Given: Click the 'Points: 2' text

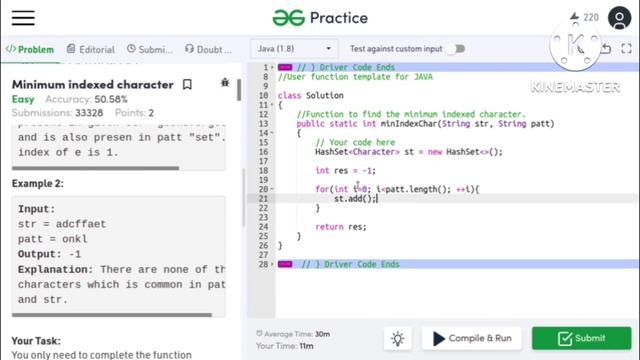Looking at the screenshot, I should tap(134, 113).
